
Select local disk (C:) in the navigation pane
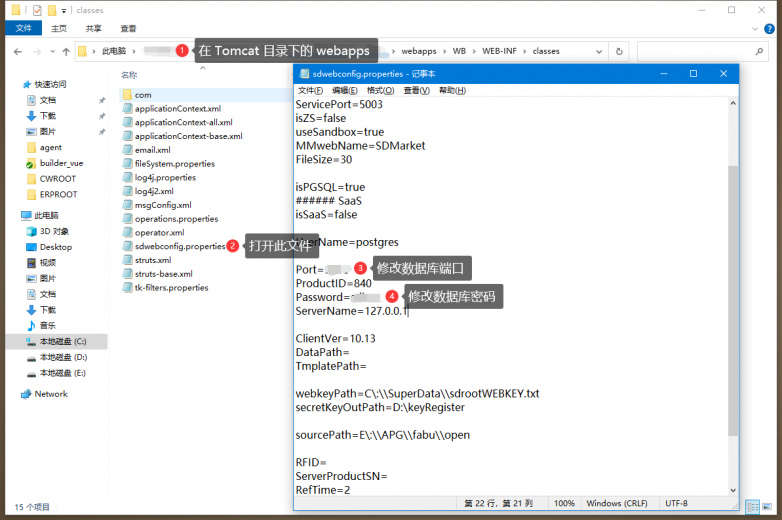click(x=62, y=341)
